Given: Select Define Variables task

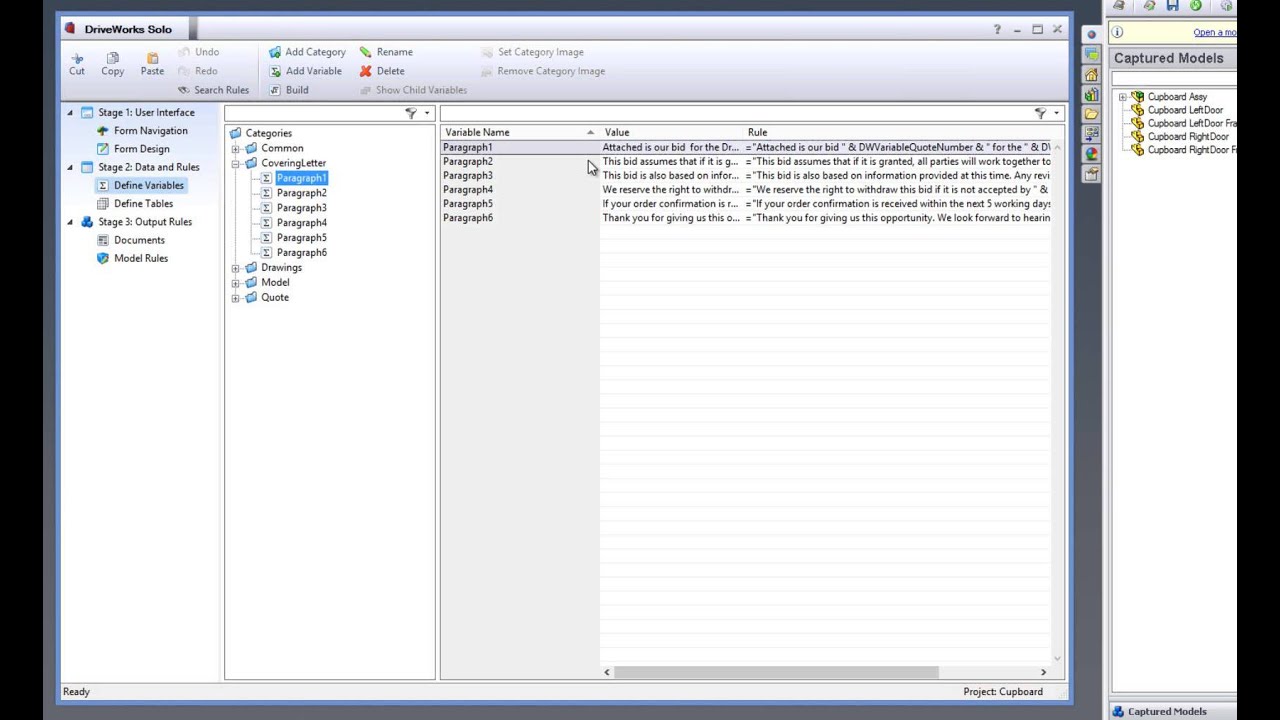Looking at the screenshot, I should coord(140,185).
